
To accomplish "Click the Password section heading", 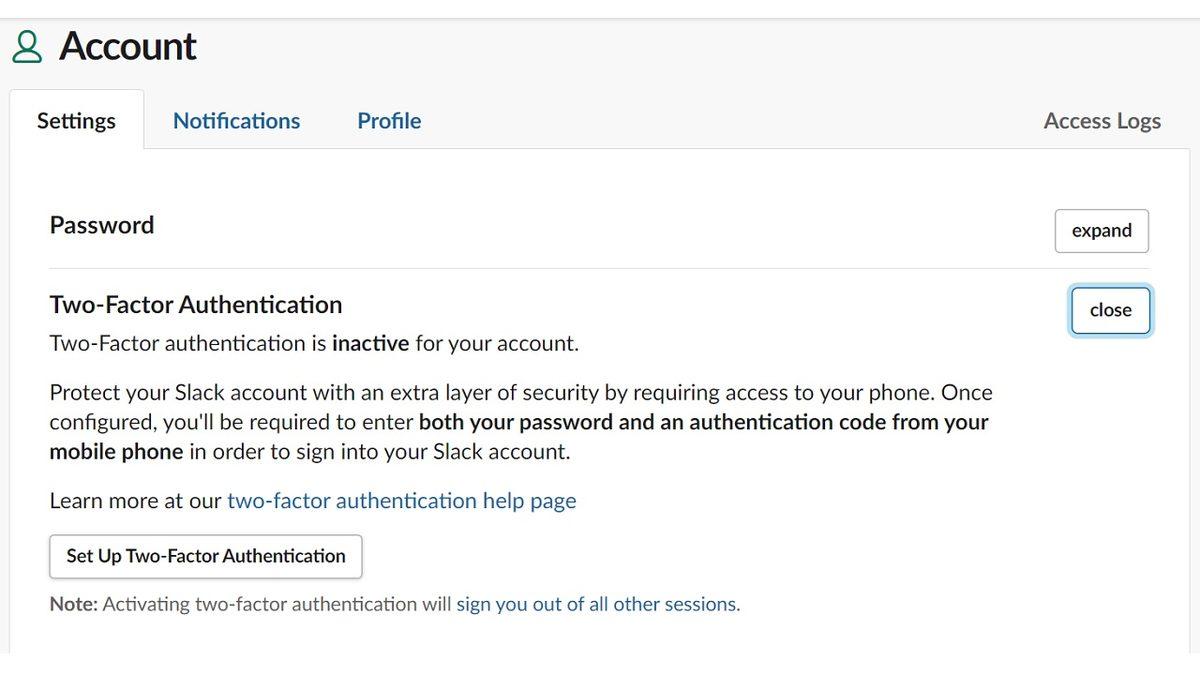I will pyautogui.click(x=102, y=225).
